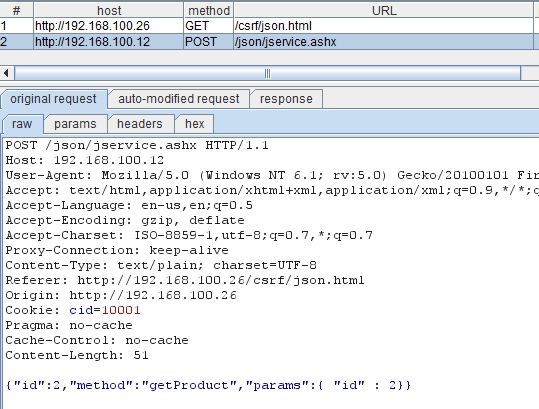
Task: Sort history by the host column header
Action: pos(109,10)
